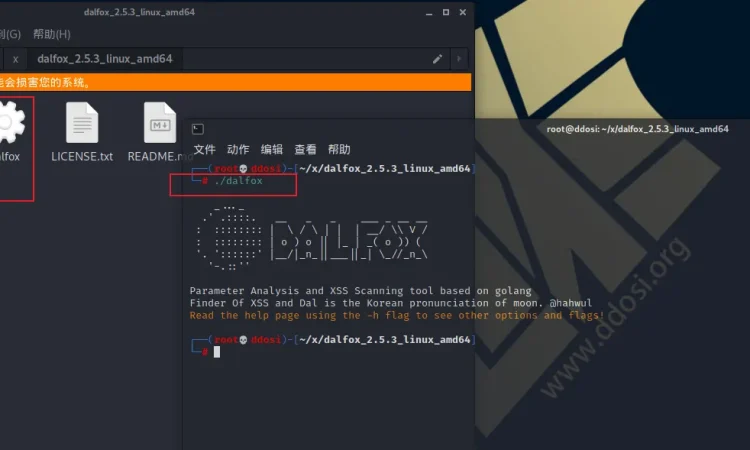Click the 'Parameter Analysis and XSS Scanning' line

360,291
